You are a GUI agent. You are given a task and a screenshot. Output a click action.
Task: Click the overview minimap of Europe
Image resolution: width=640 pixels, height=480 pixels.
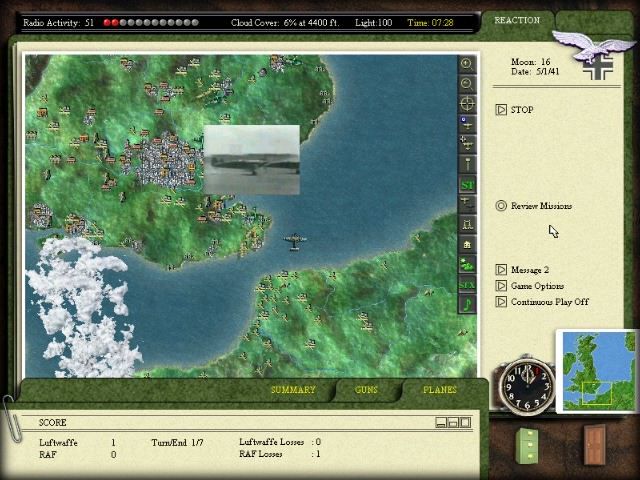pos(596,370)
